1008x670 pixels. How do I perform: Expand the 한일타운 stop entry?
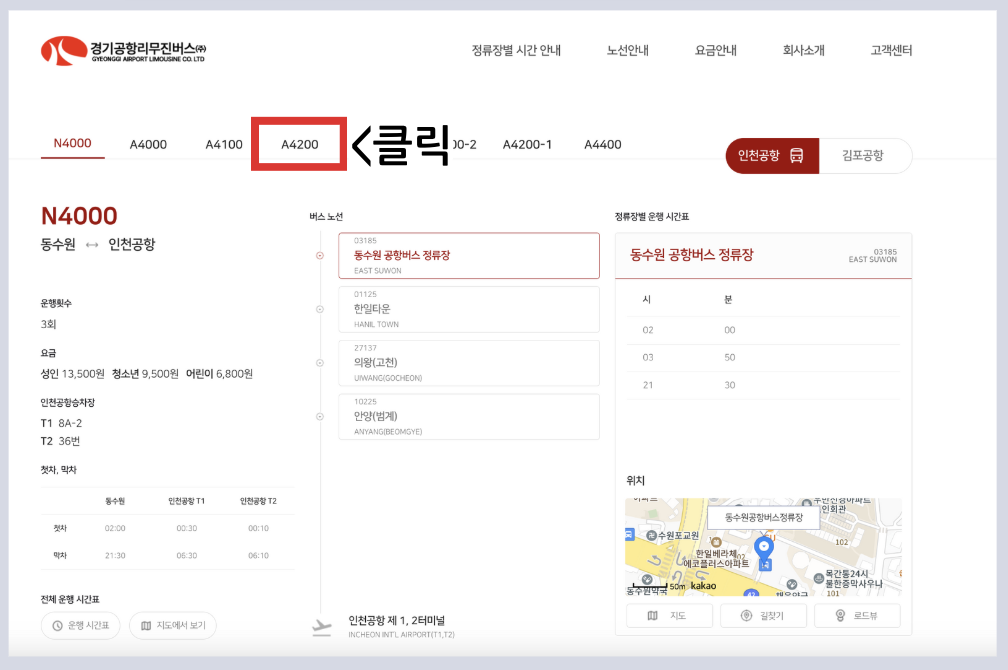(469, 309)
